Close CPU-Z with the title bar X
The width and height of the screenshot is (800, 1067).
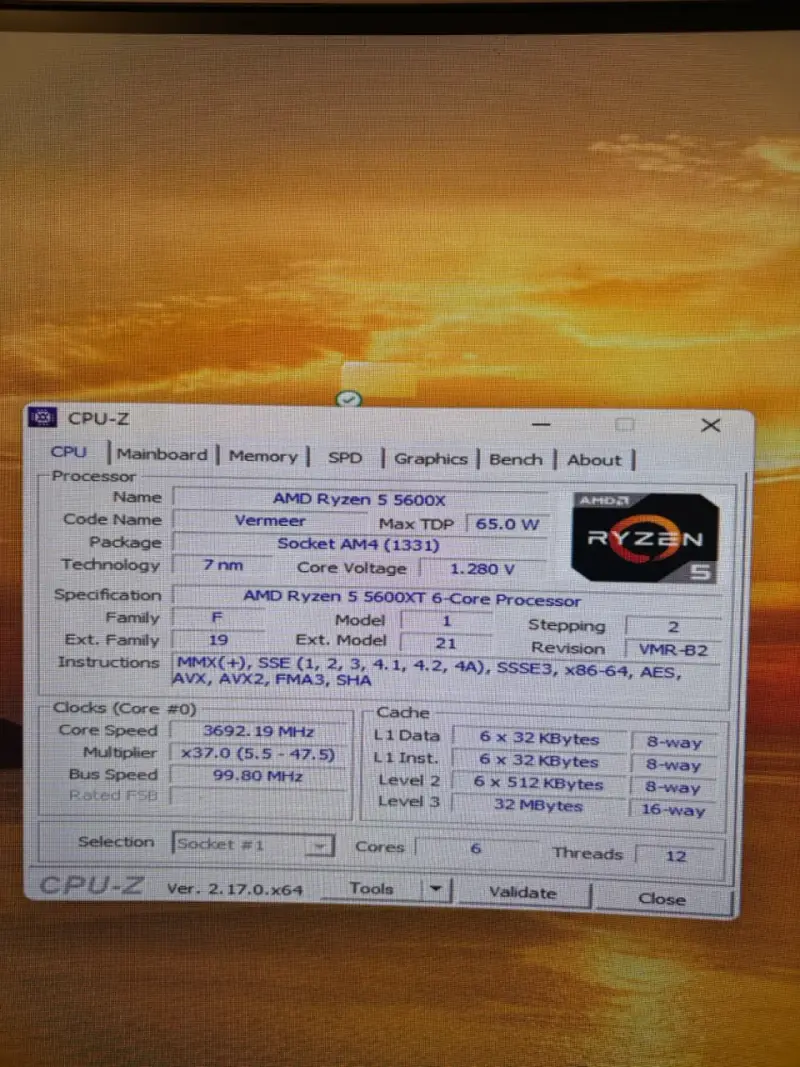coord(710,425)
